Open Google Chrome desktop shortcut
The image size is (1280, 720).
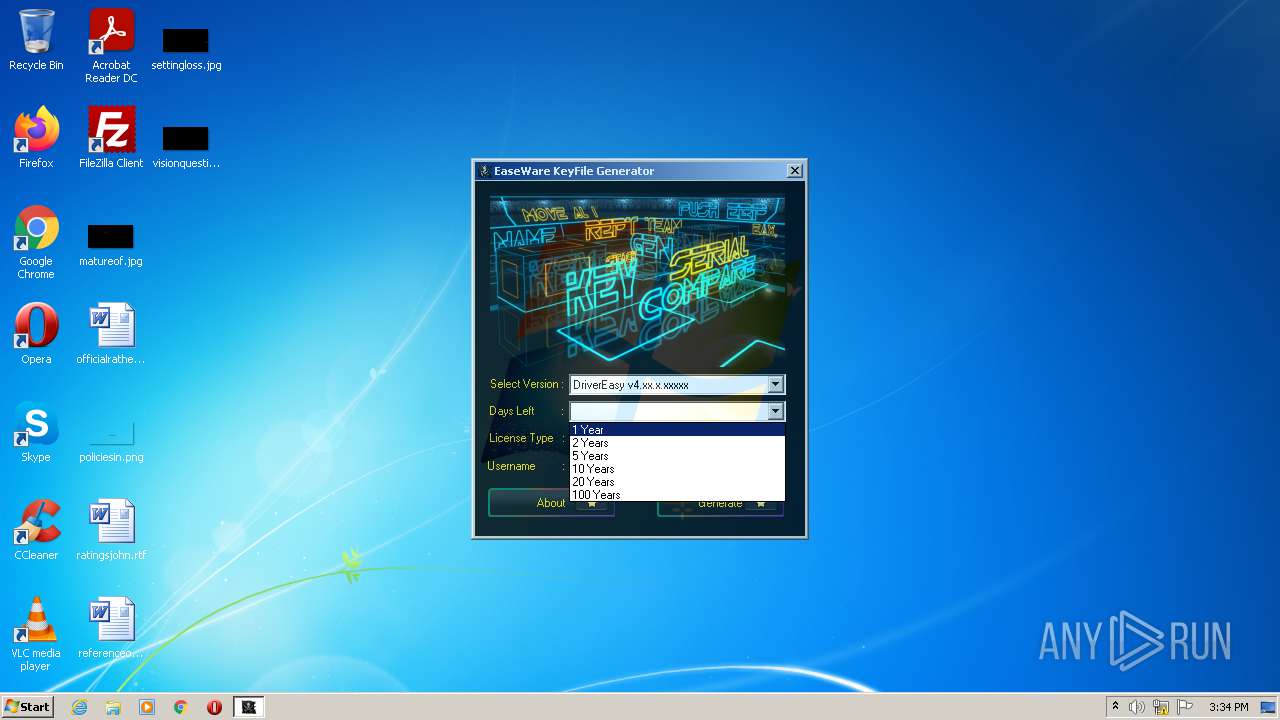(x=36, y=242)
